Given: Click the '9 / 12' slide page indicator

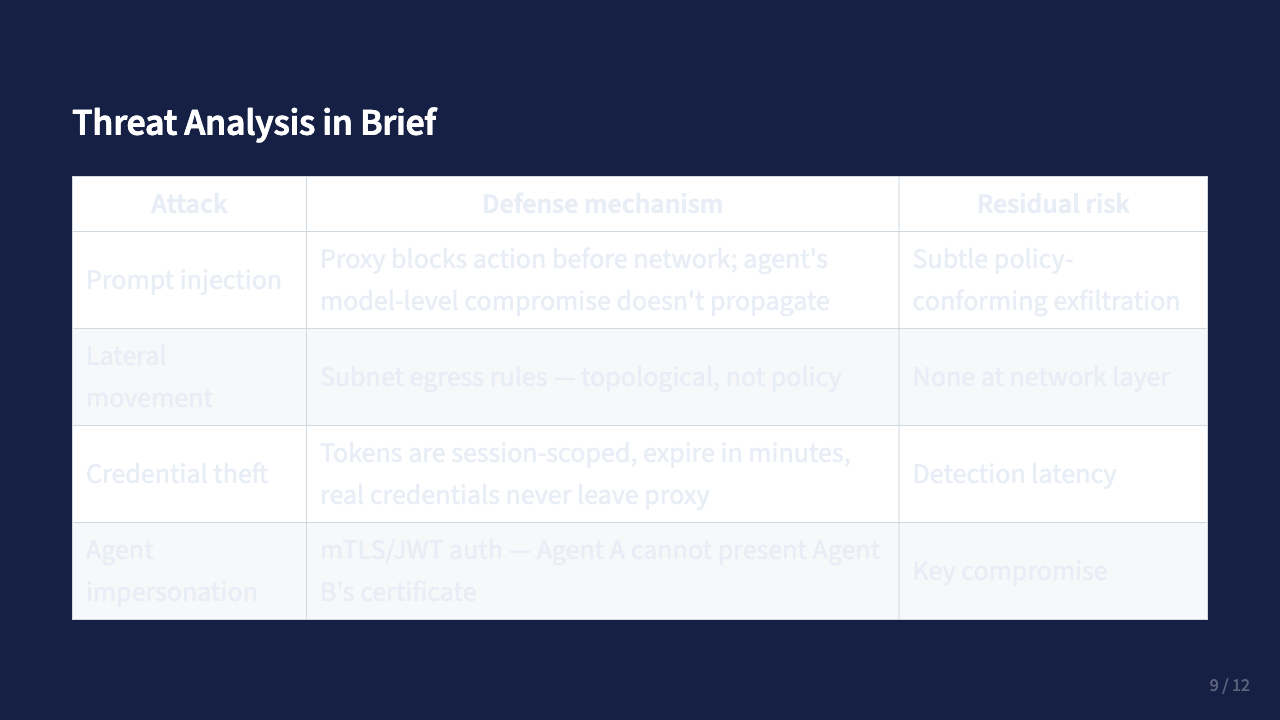Looking at the screenshot, I should click(x=1229, y=685).
